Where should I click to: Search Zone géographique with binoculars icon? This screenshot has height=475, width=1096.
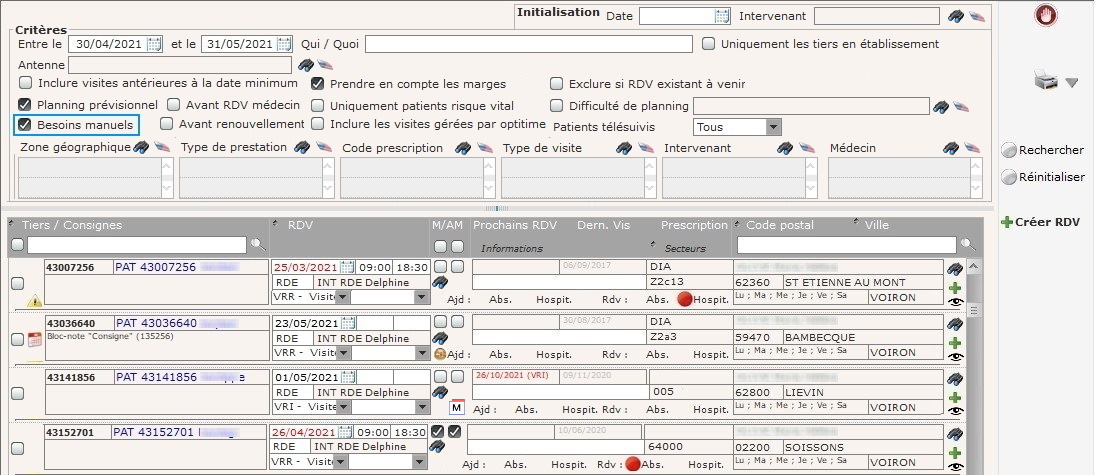[x=141, y=147]
